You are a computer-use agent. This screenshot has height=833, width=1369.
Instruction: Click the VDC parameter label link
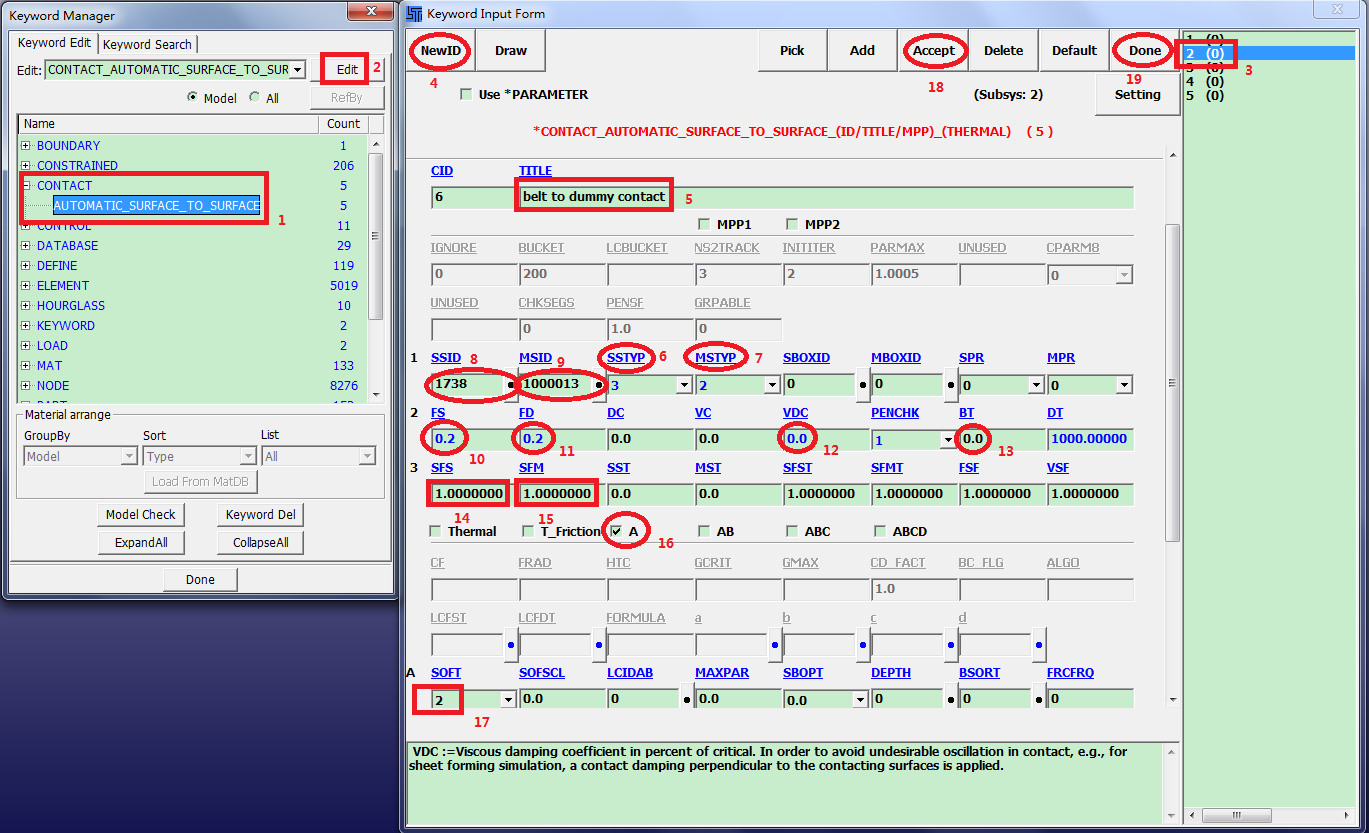click(x=795, y=413)
